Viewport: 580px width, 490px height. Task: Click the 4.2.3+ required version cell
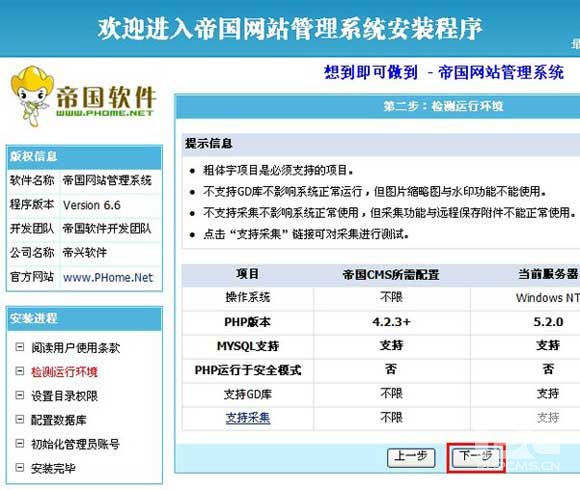(x=391, y=322)
